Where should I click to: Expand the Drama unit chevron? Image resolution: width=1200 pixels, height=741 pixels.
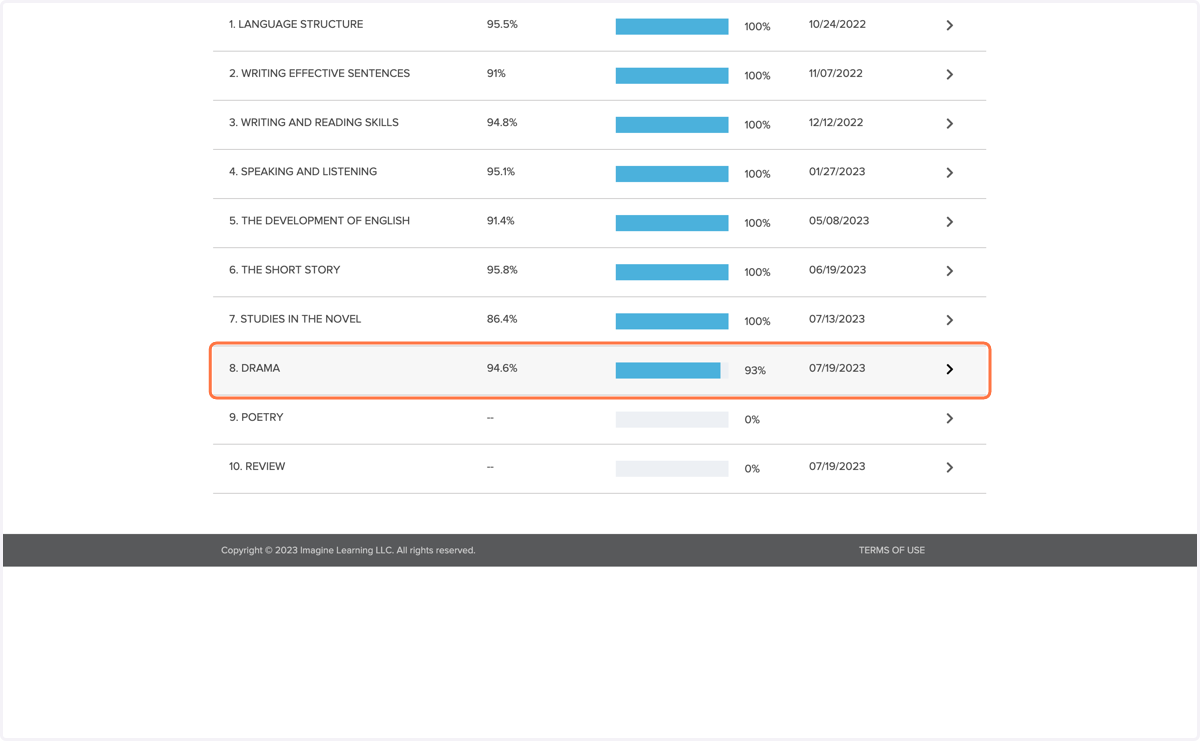coord(950,369)
